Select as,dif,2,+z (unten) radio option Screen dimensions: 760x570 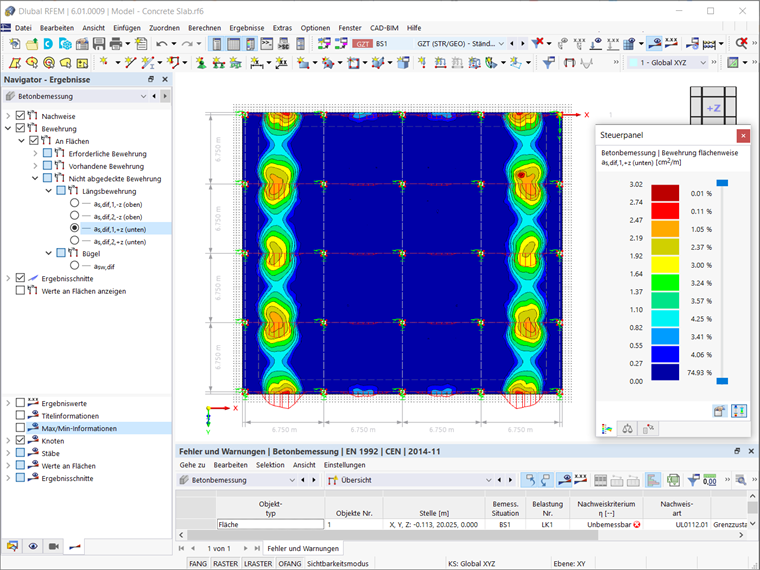[74, 241]
